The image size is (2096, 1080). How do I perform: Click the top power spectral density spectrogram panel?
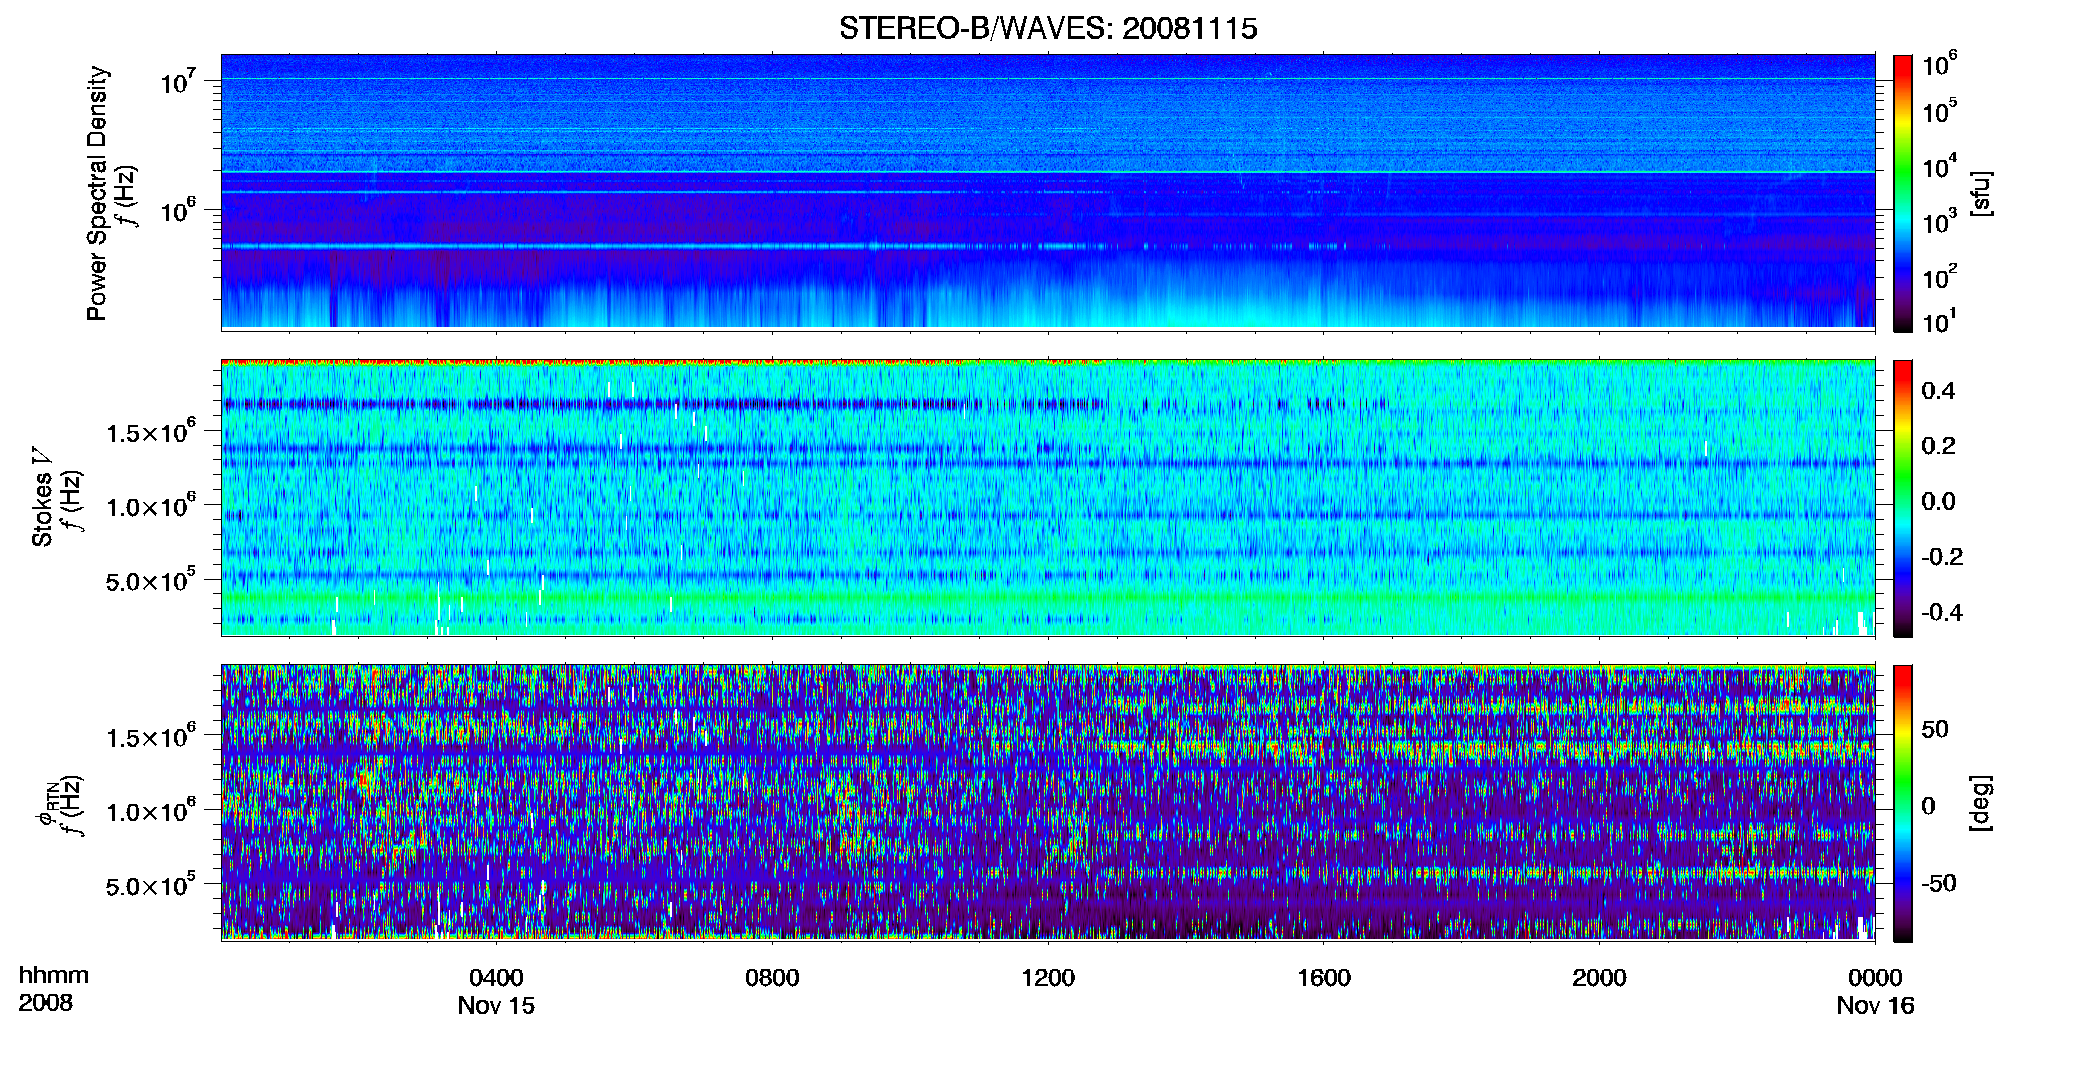click(x=1048, y=192)
